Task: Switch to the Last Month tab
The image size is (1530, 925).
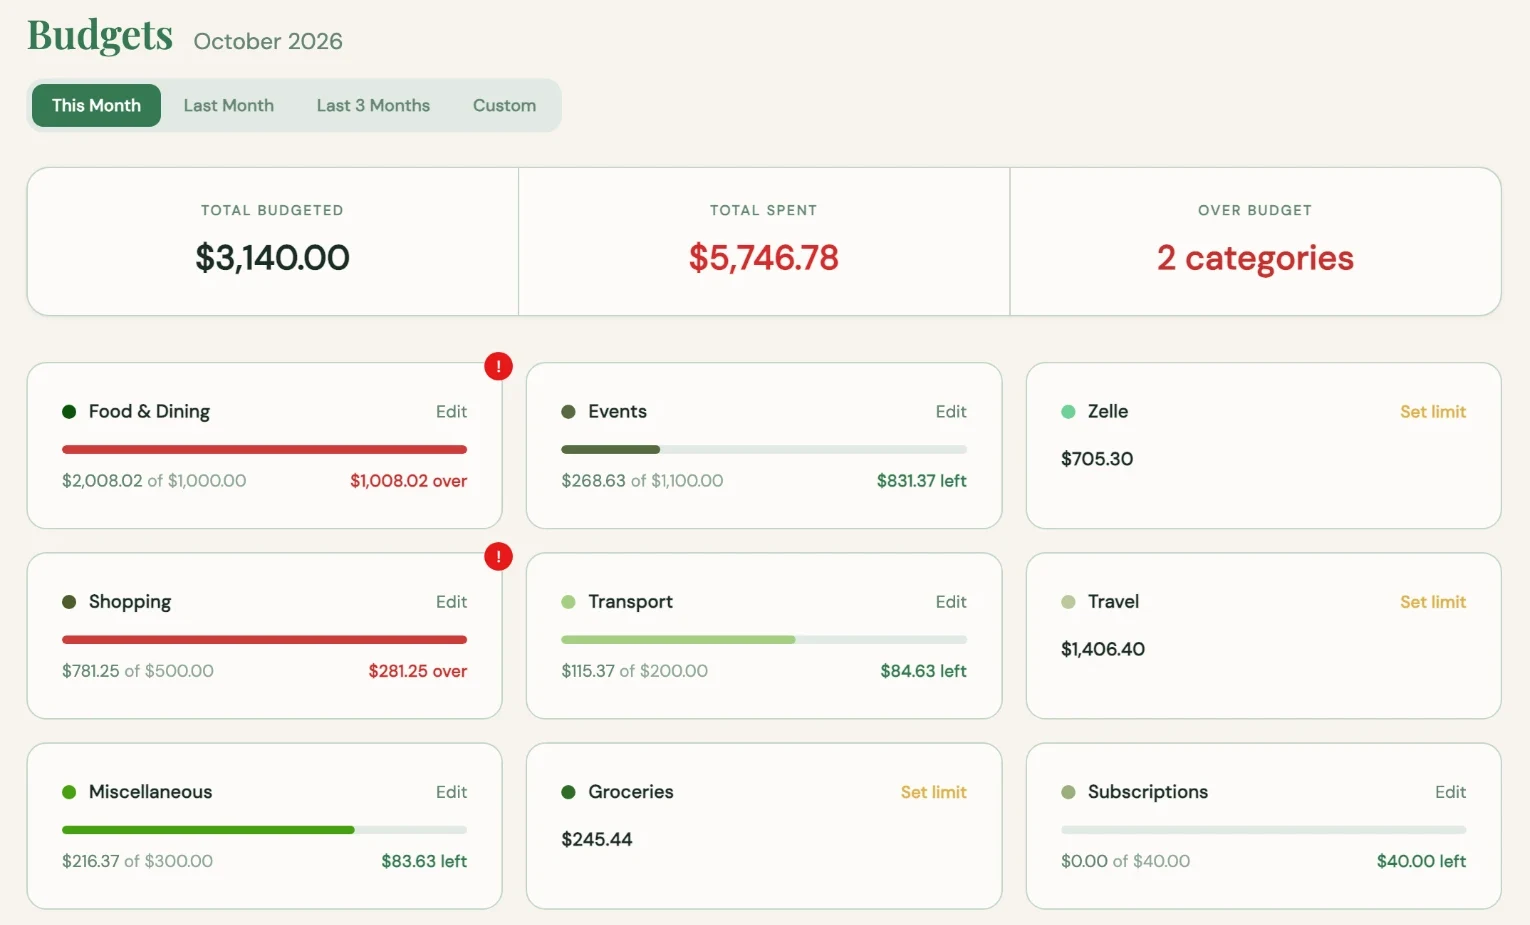Action: point(229,105)
